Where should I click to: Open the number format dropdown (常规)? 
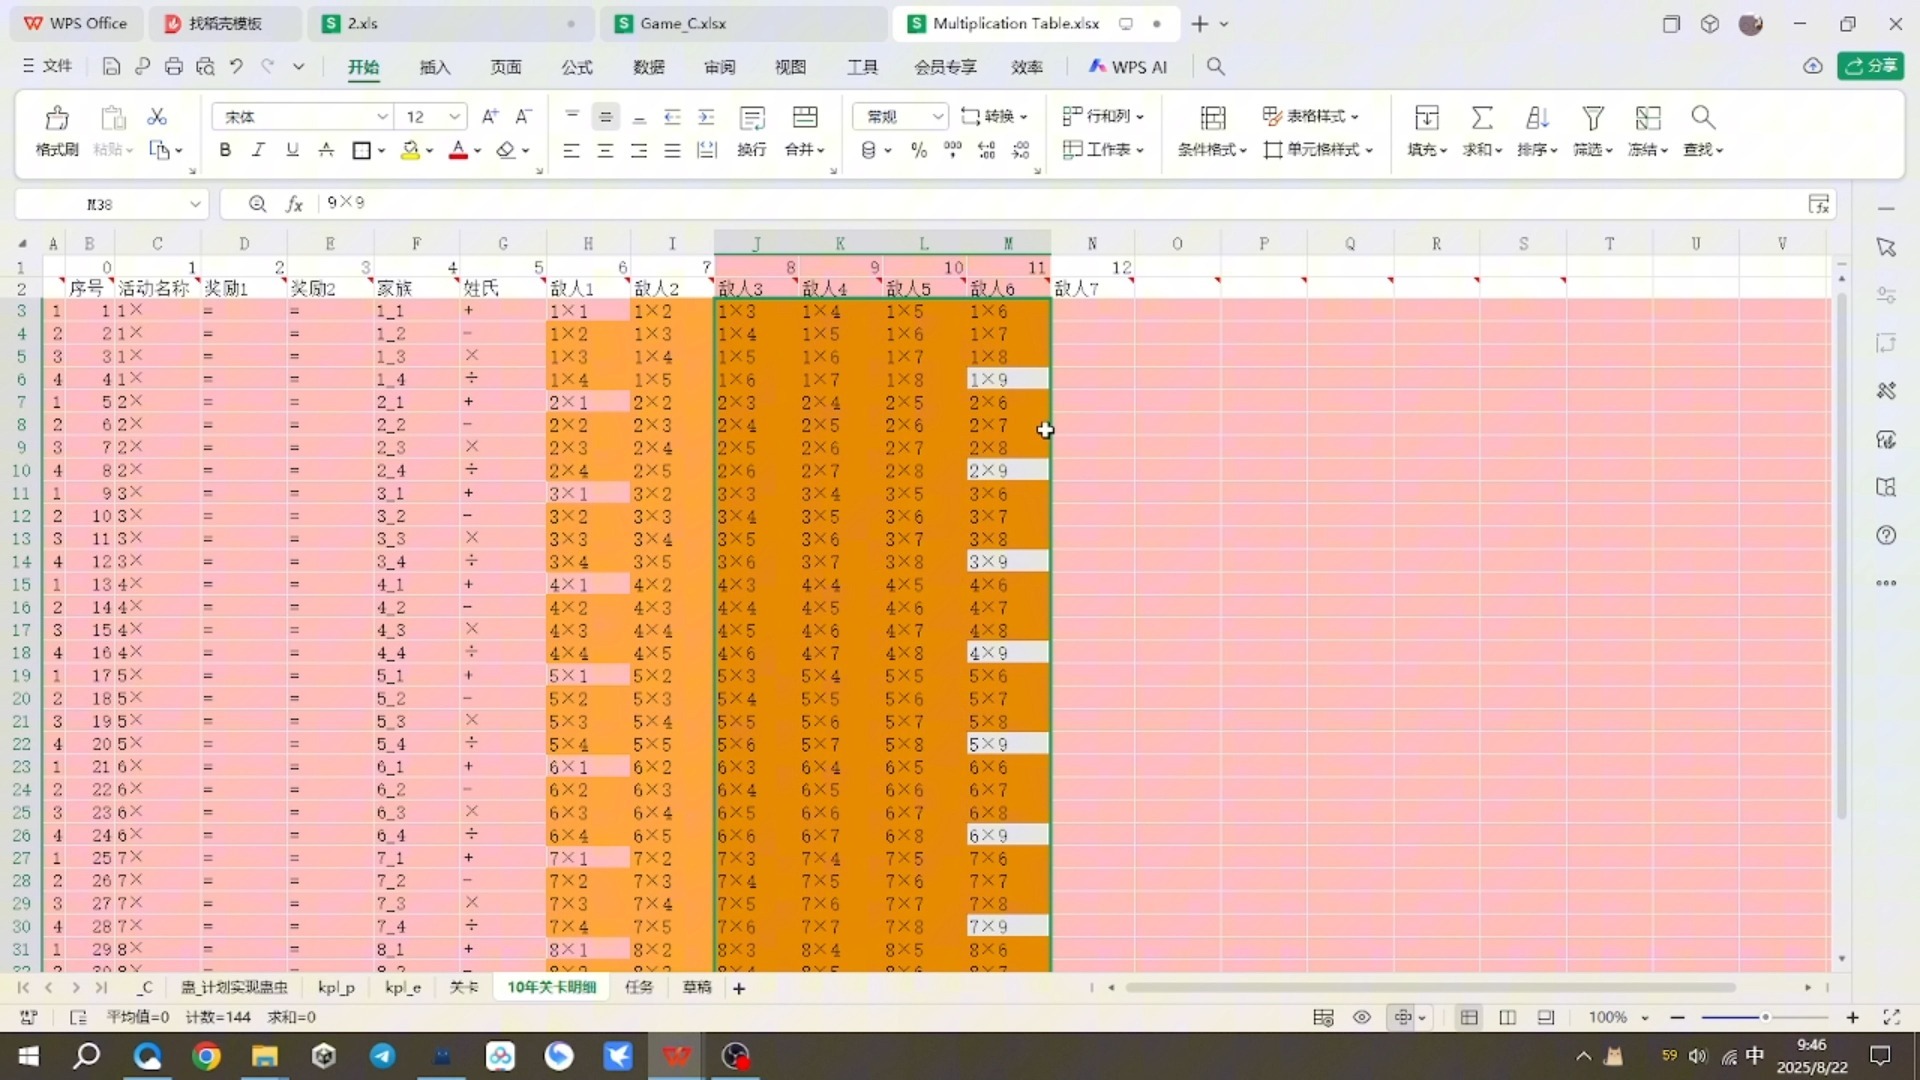click(937, 117)
